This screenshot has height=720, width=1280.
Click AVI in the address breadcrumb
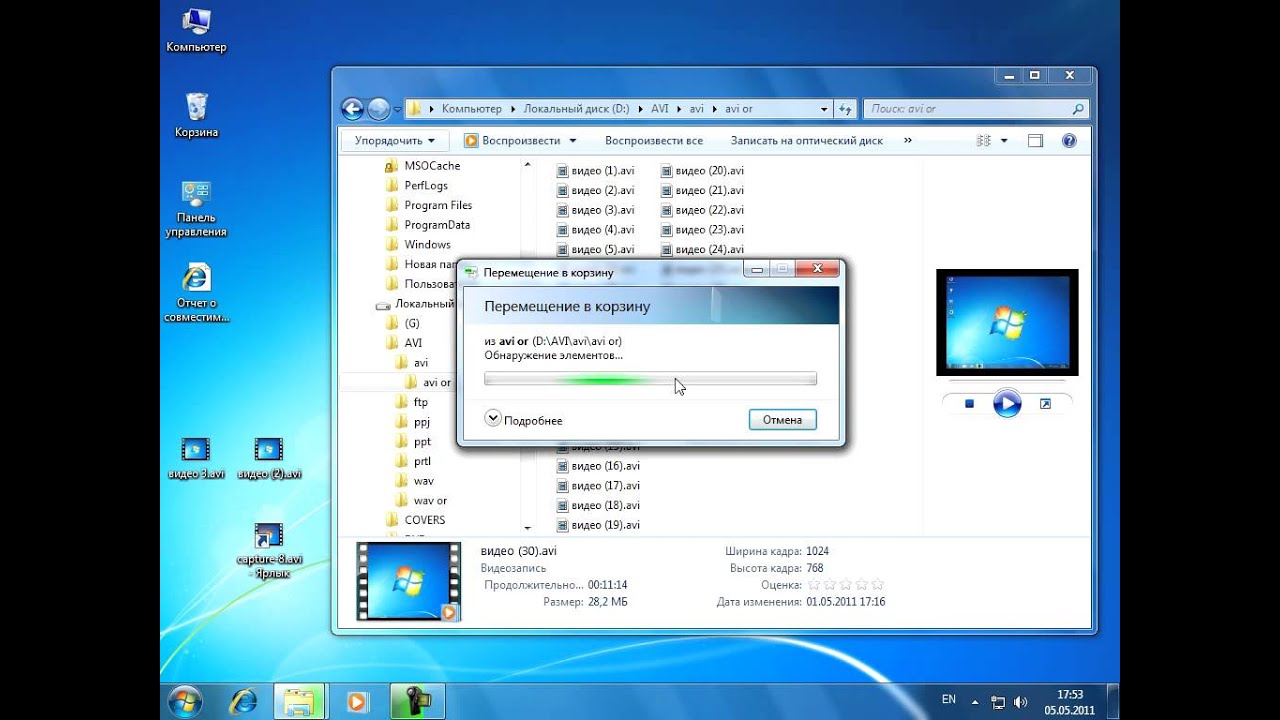[660, 109]
